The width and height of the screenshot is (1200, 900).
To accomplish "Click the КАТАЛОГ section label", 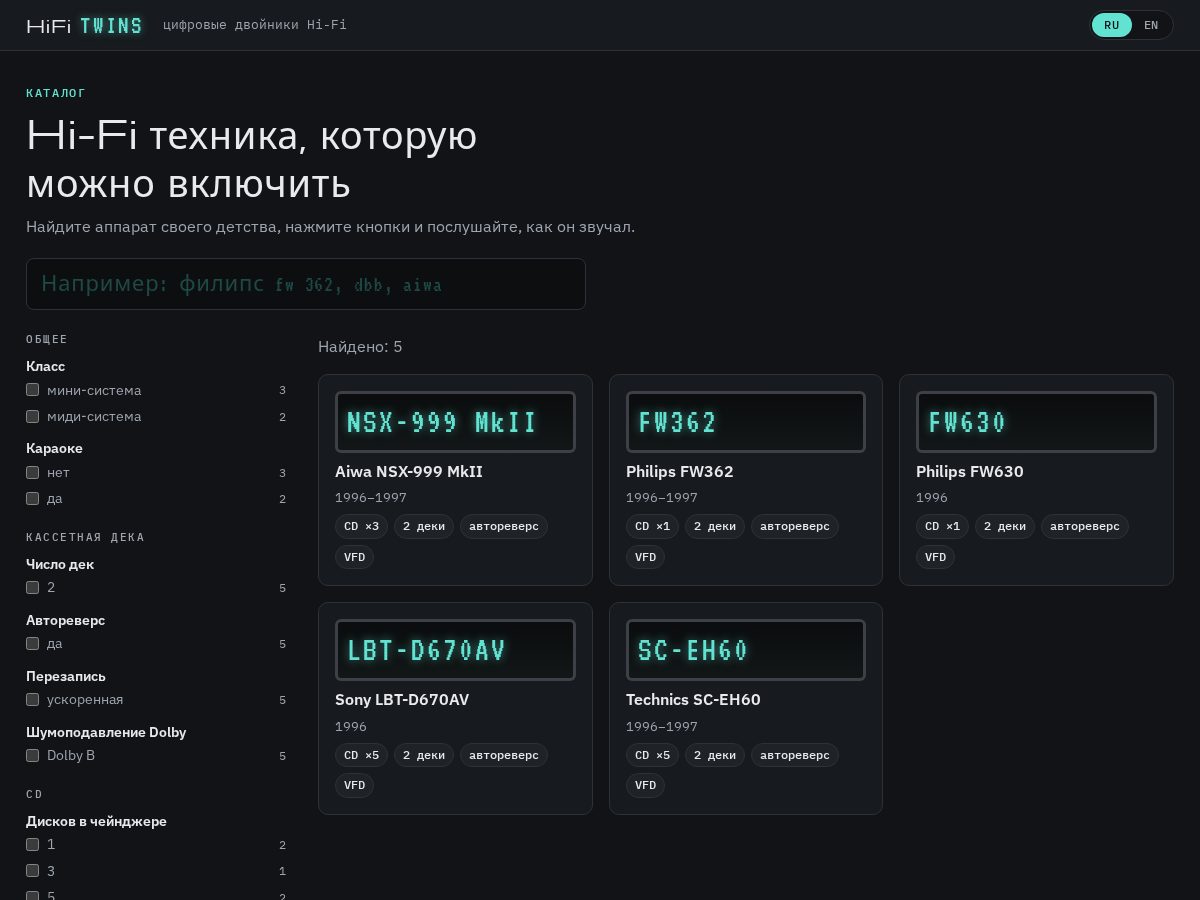I will (x=56, y=93).
